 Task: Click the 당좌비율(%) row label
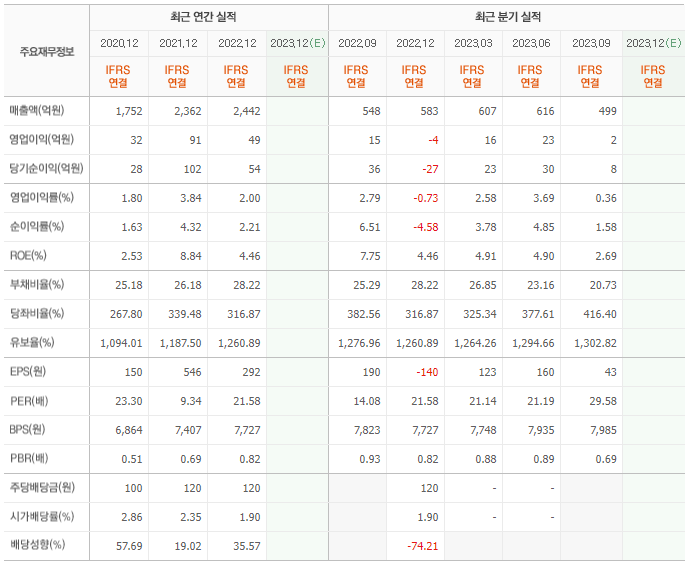pyautogui.click(x=37, y=313)
